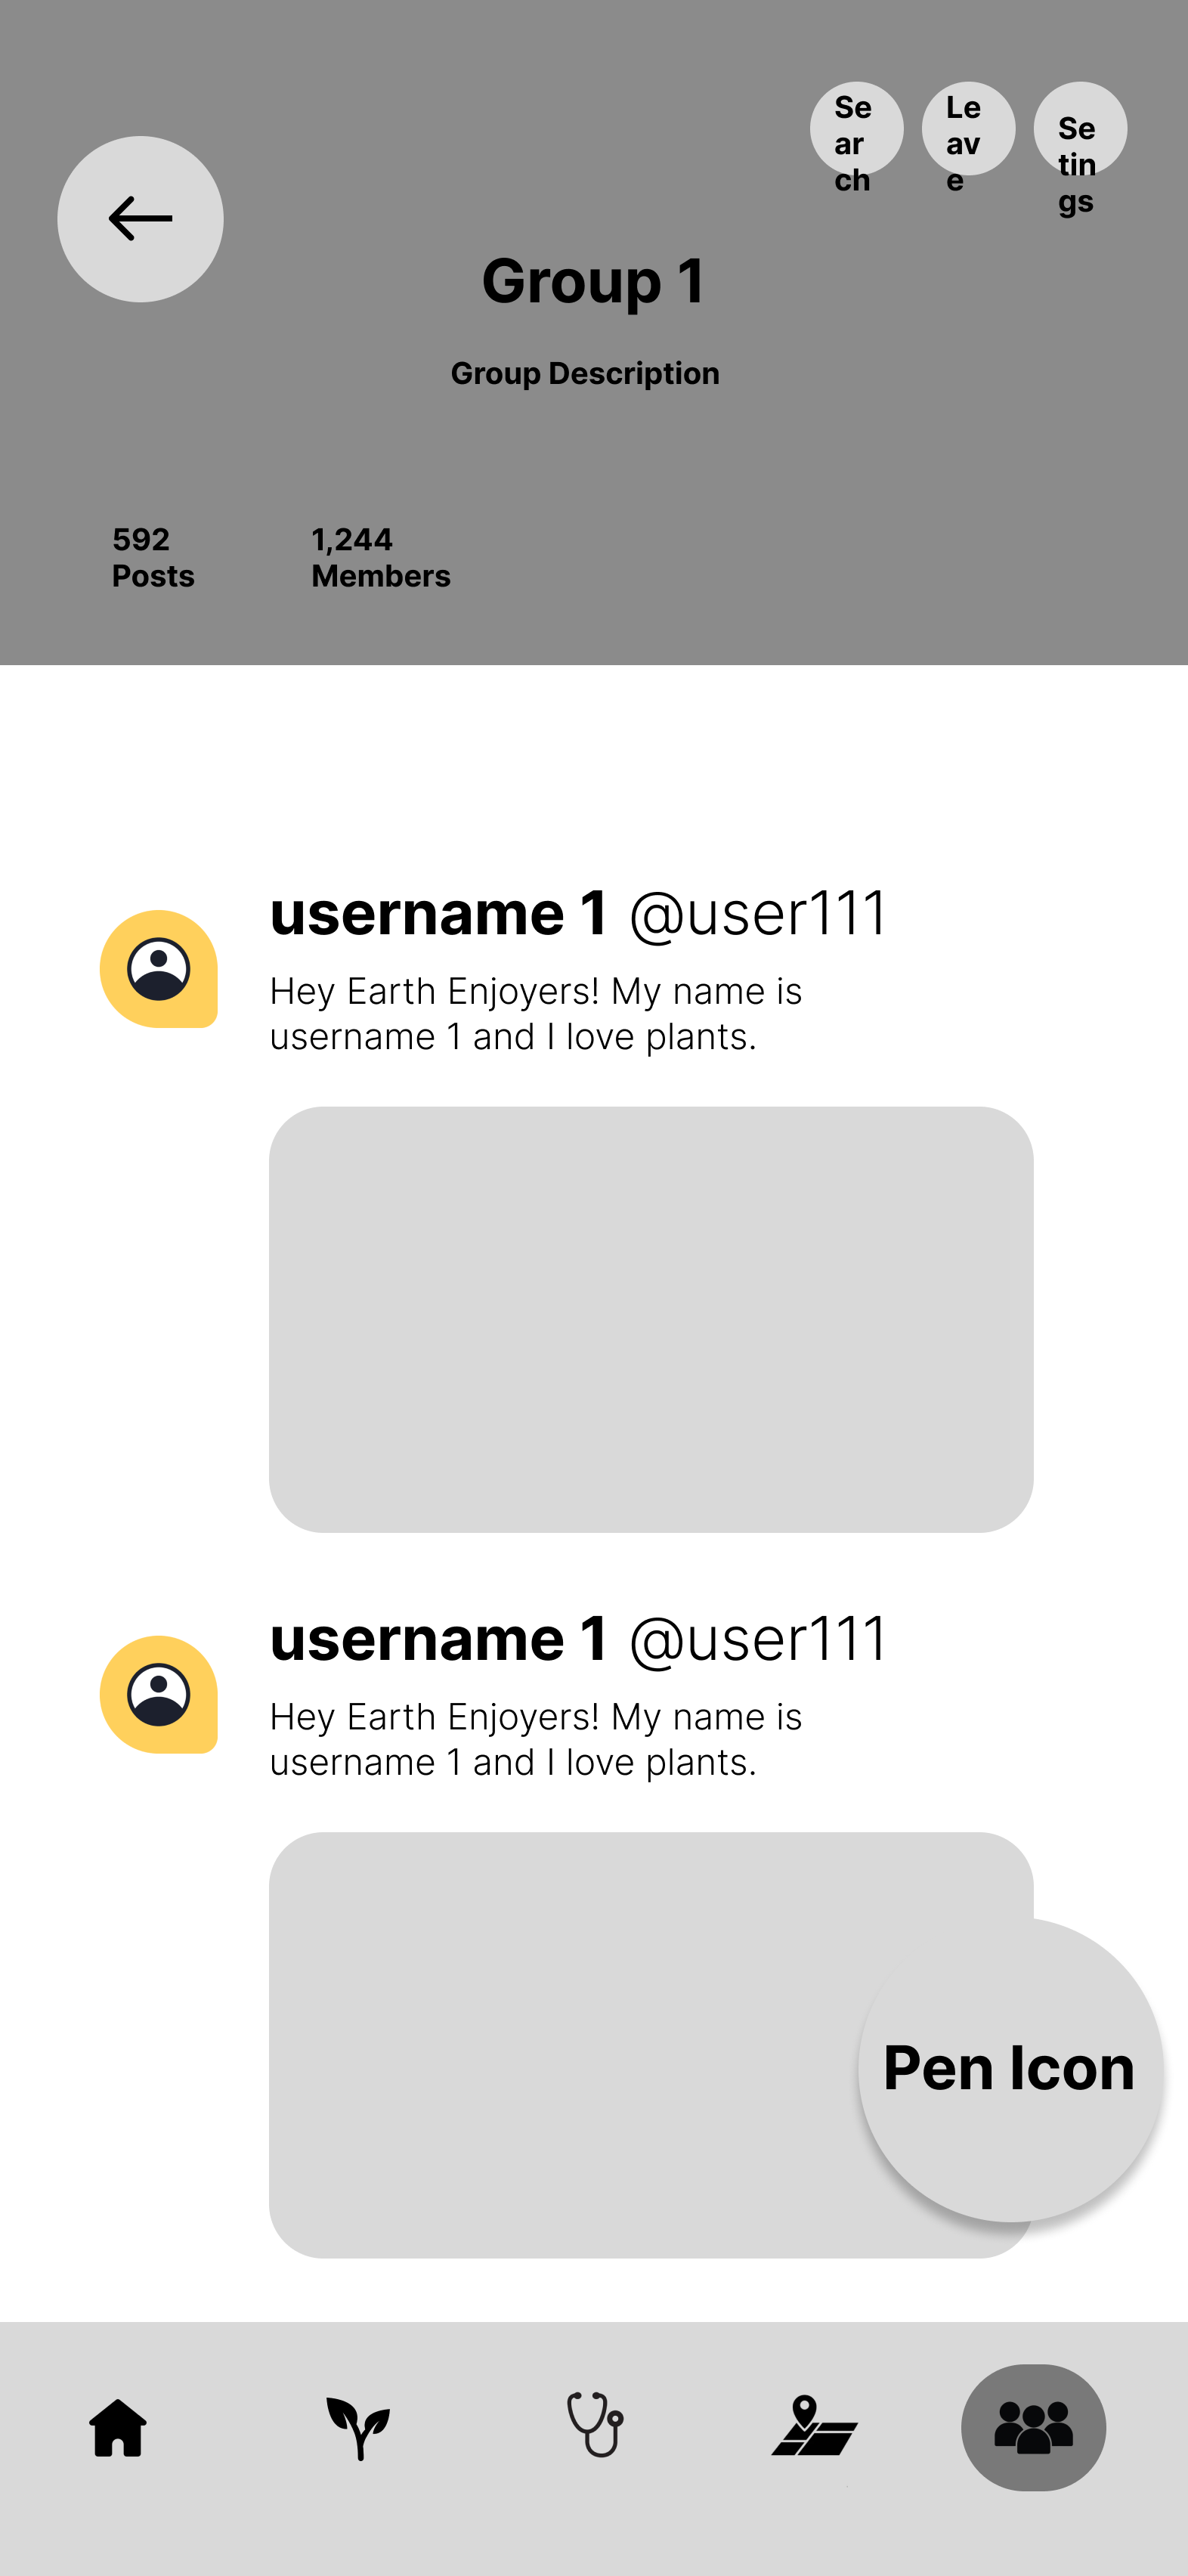Open the Search circle button

point(856,130)
